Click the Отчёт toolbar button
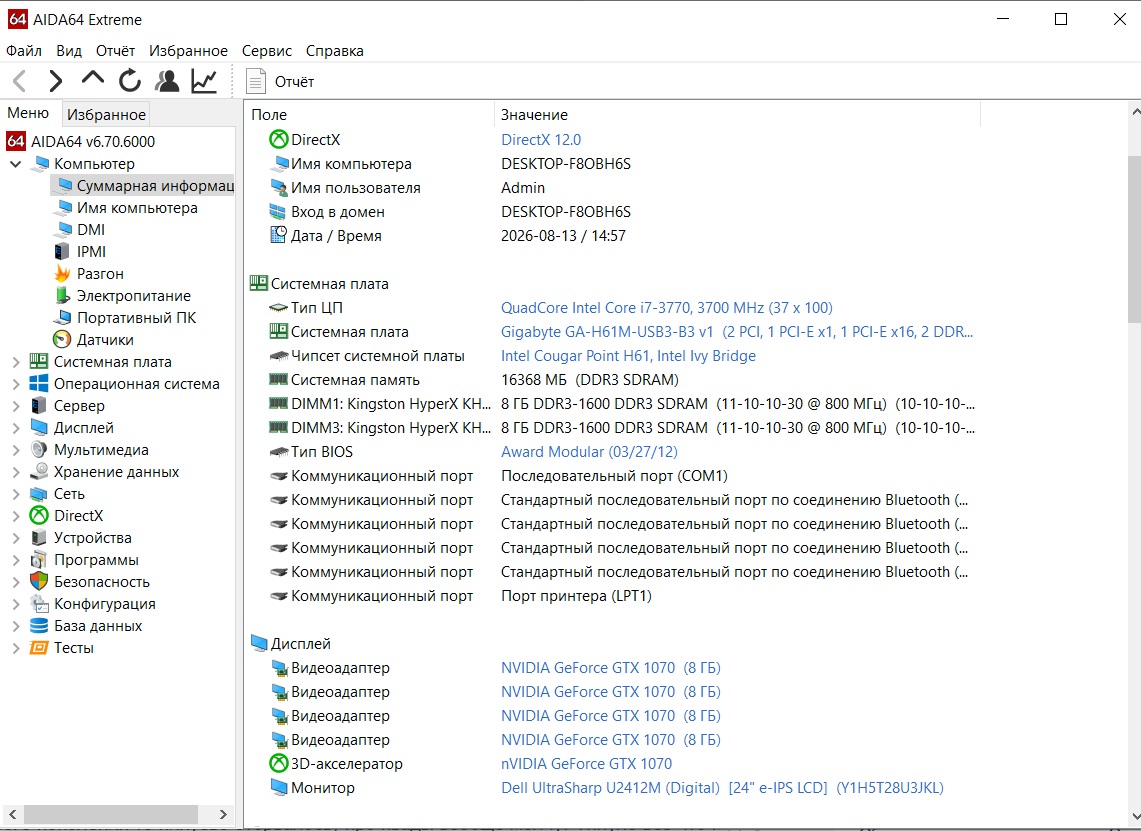Image resolution: width=1141 pixels, height=831 pixels. (x=280, y=81)
